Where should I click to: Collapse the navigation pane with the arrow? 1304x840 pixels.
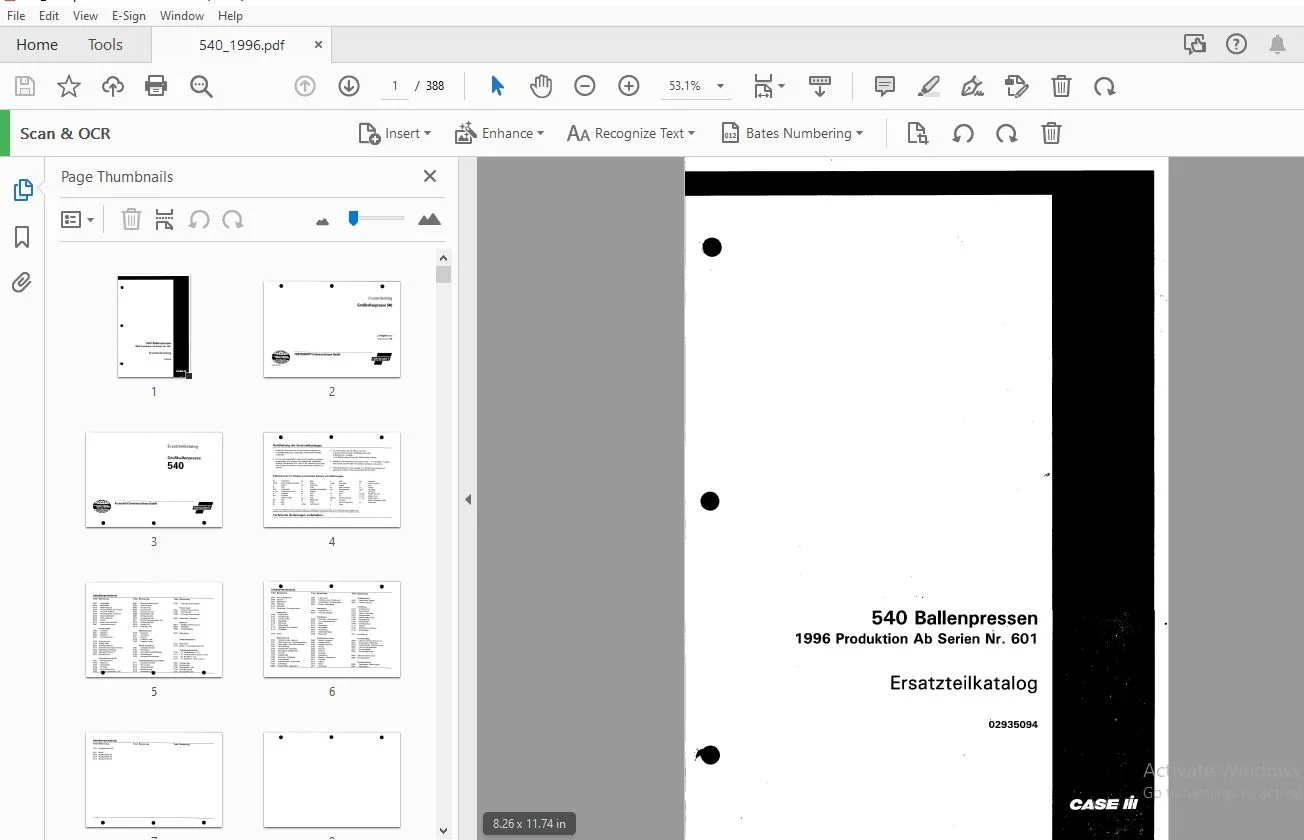tap(467, 500)
